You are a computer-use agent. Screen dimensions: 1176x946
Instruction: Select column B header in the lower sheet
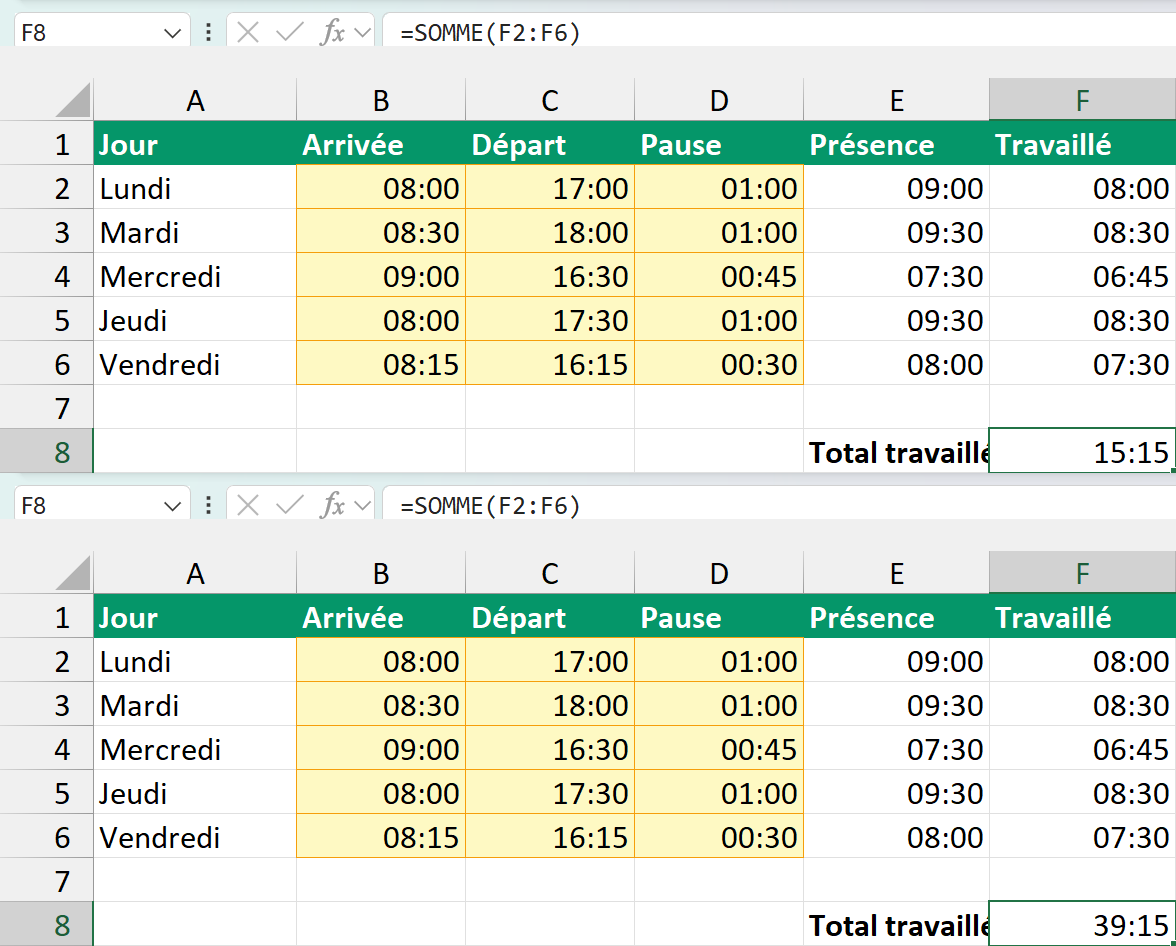(381, 573)
